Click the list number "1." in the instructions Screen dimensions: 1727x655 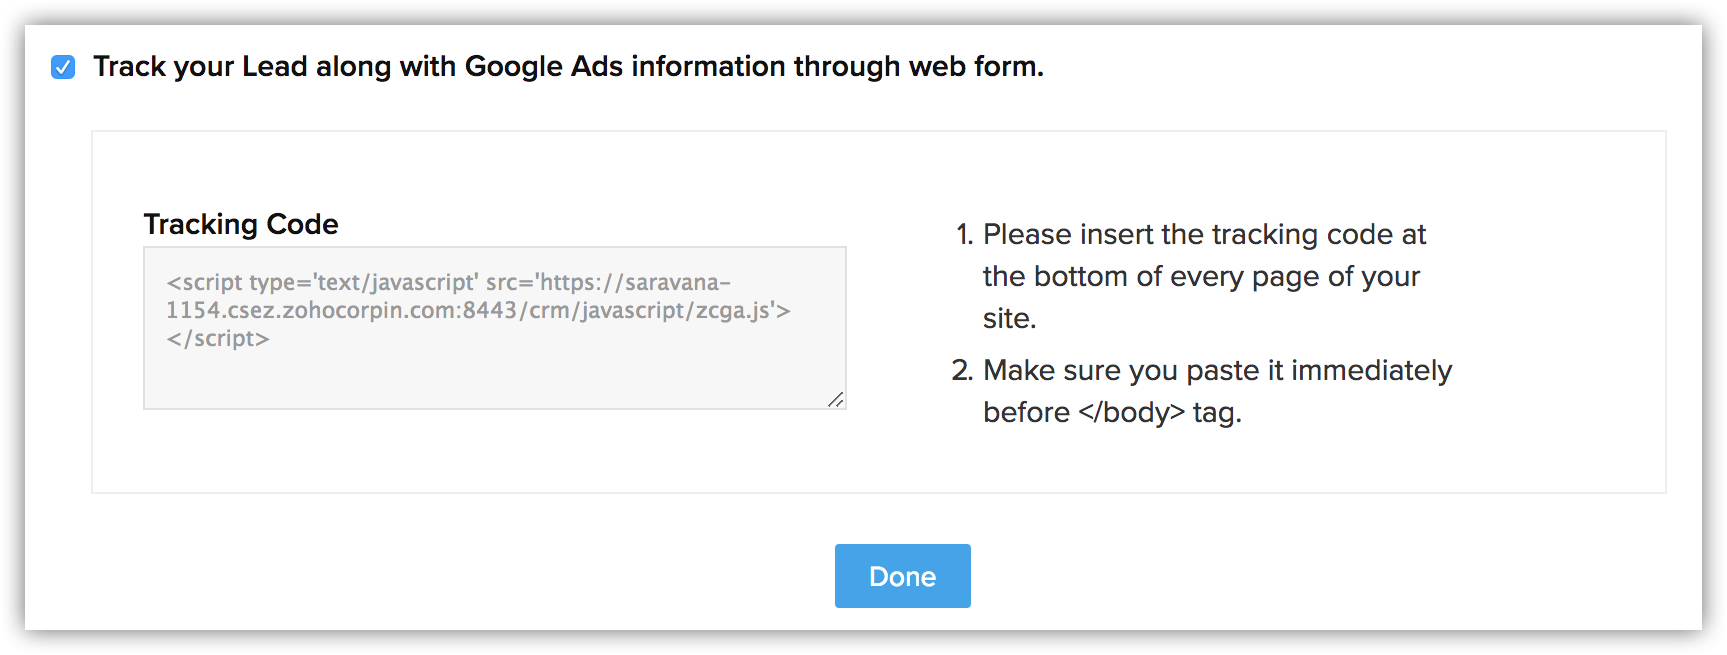(x=964, y=235)
